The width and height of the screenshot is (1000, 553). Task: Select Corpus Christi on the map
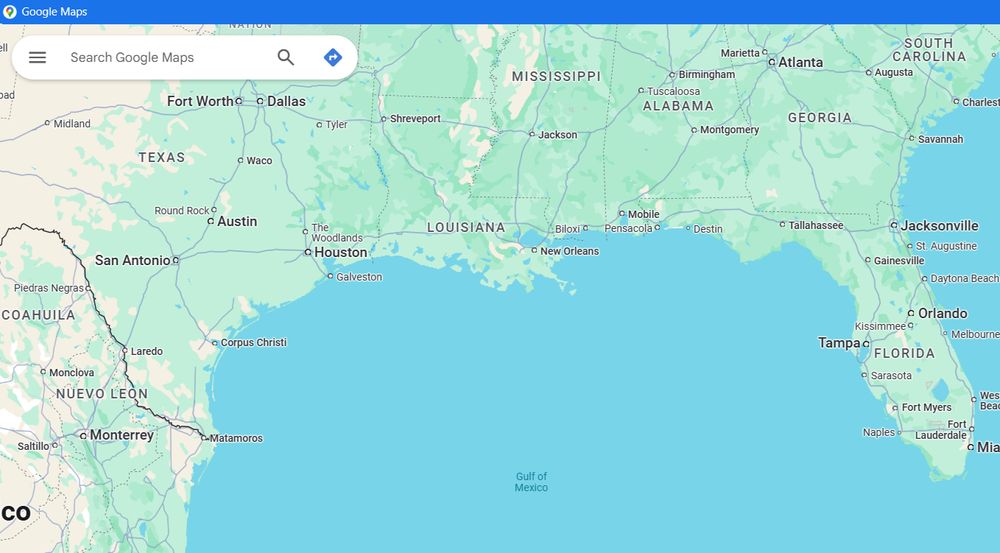(x=254, y=343)
